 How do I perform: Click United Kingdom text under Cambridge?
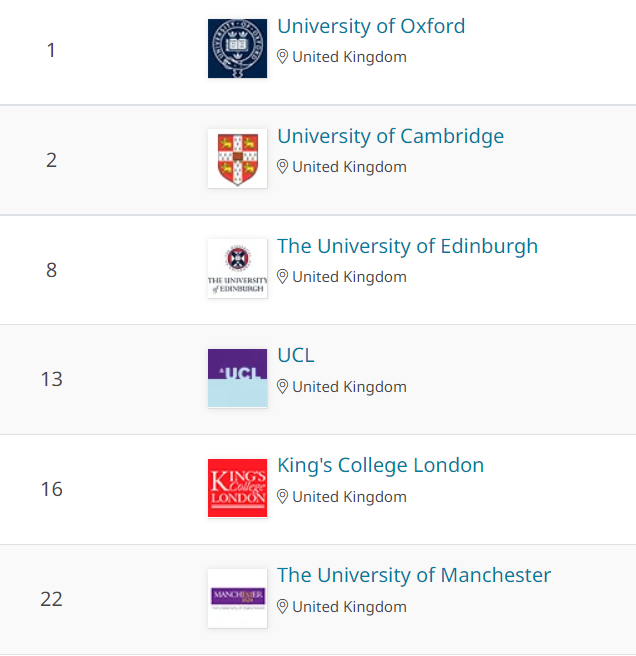349,167
